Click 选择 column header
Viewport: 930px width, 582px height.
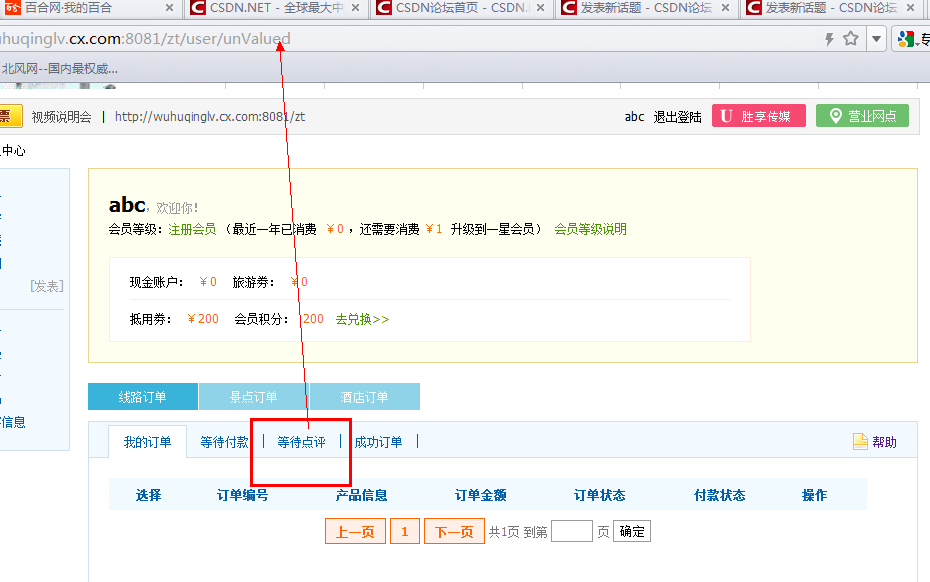(148, 495)
